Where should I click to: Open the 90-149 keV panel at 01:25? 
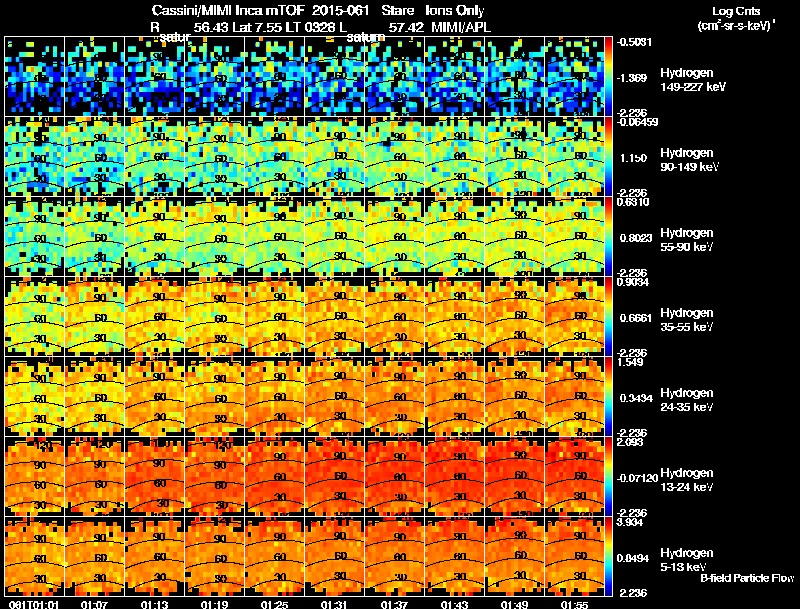[274, 157]
